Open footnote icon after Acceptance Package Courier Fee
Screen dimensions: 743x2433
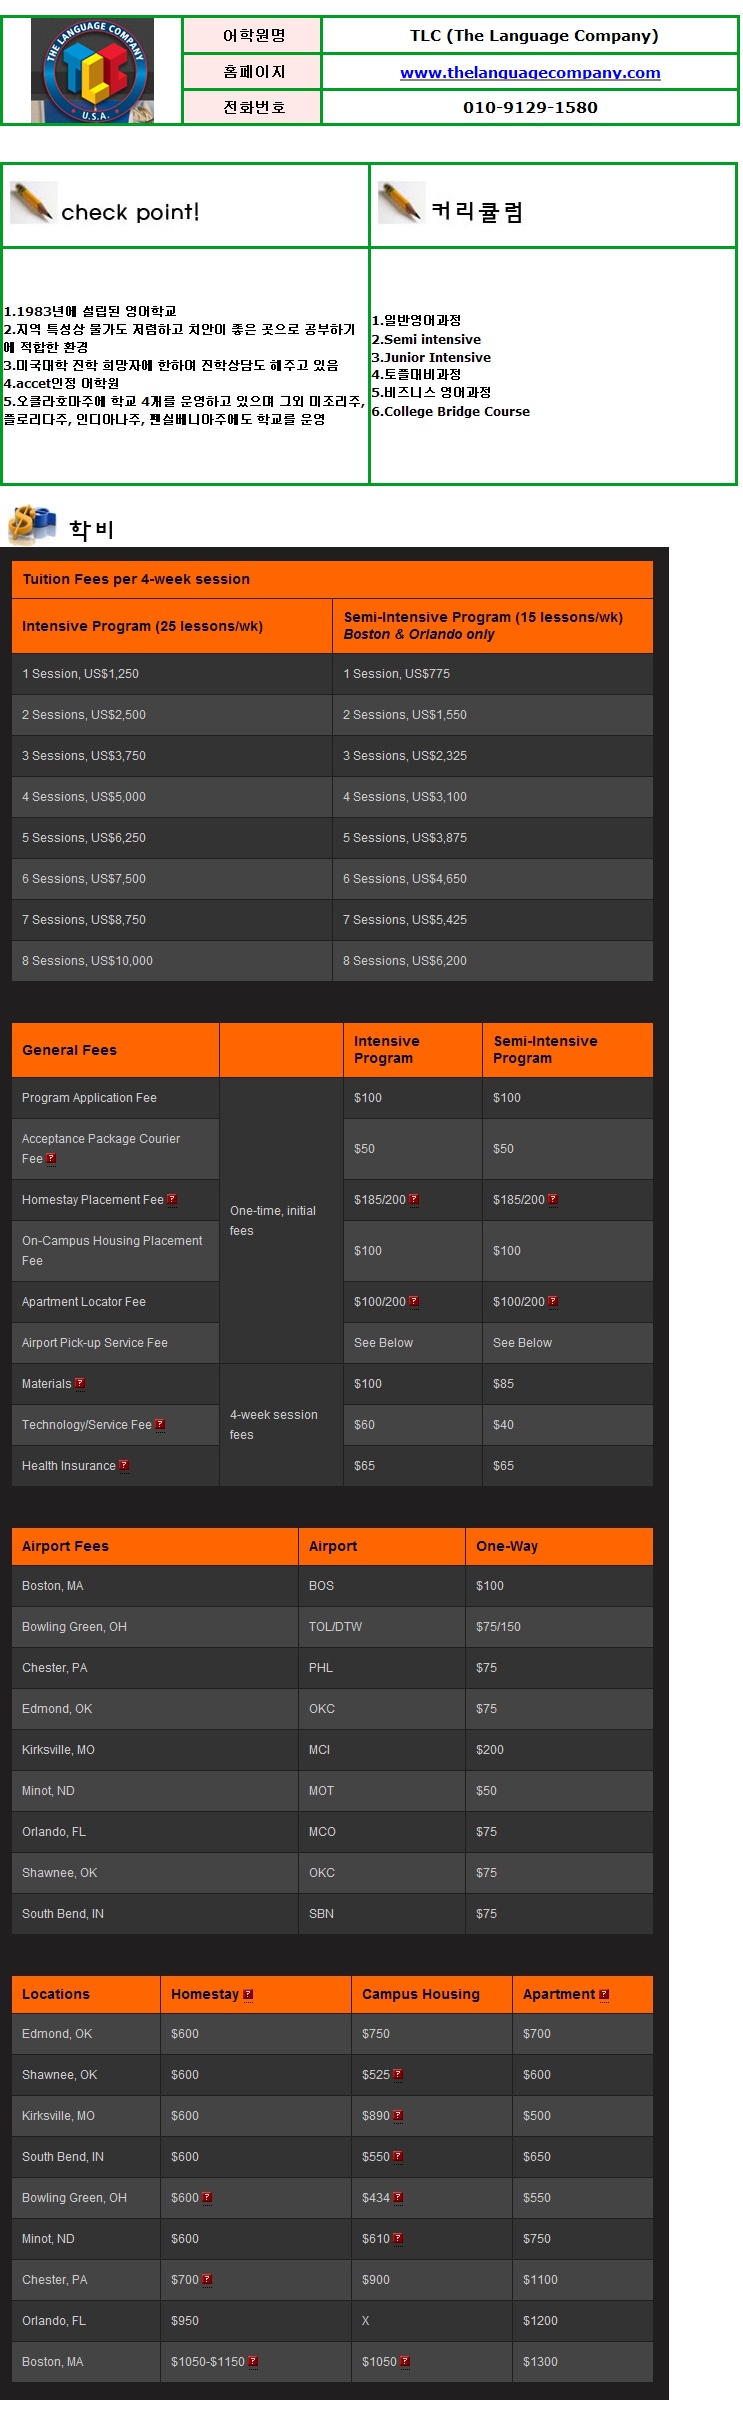51,1158
